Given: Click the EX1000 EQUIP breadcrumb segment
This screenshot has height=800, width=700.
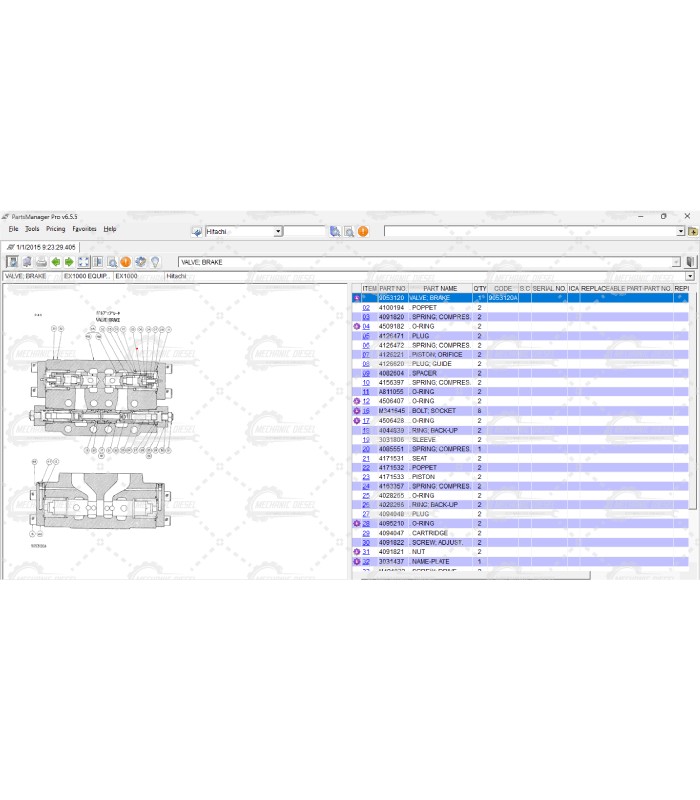Looking at the screenshot, I should pyautogui.click(x=85, y=276).
